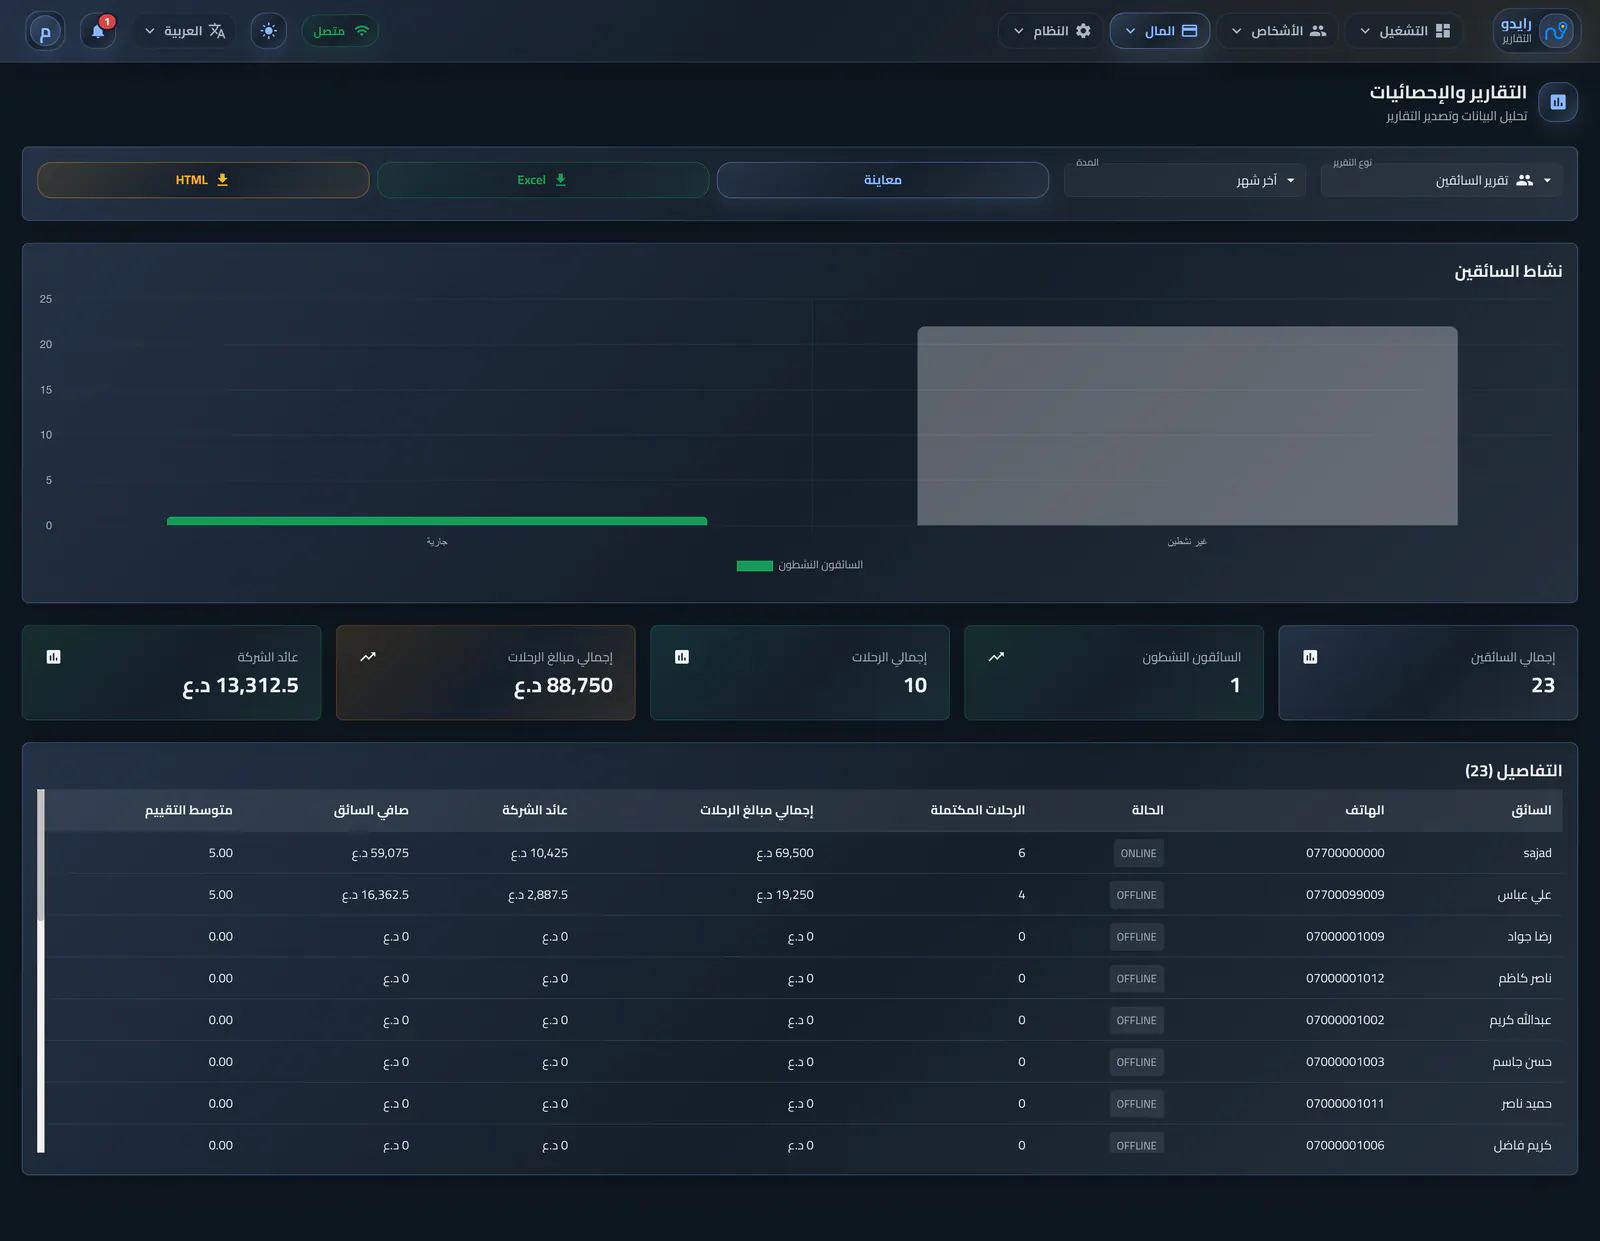
Task: Open the المال menu
Action: [1160, 31]
